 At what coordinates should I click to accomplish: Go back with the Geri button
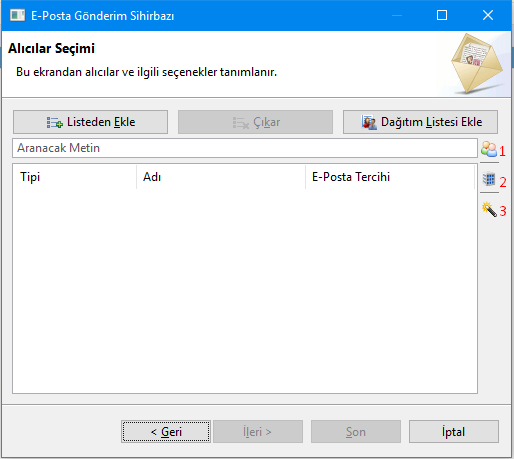pyautogui.click(x=166, y=432)
